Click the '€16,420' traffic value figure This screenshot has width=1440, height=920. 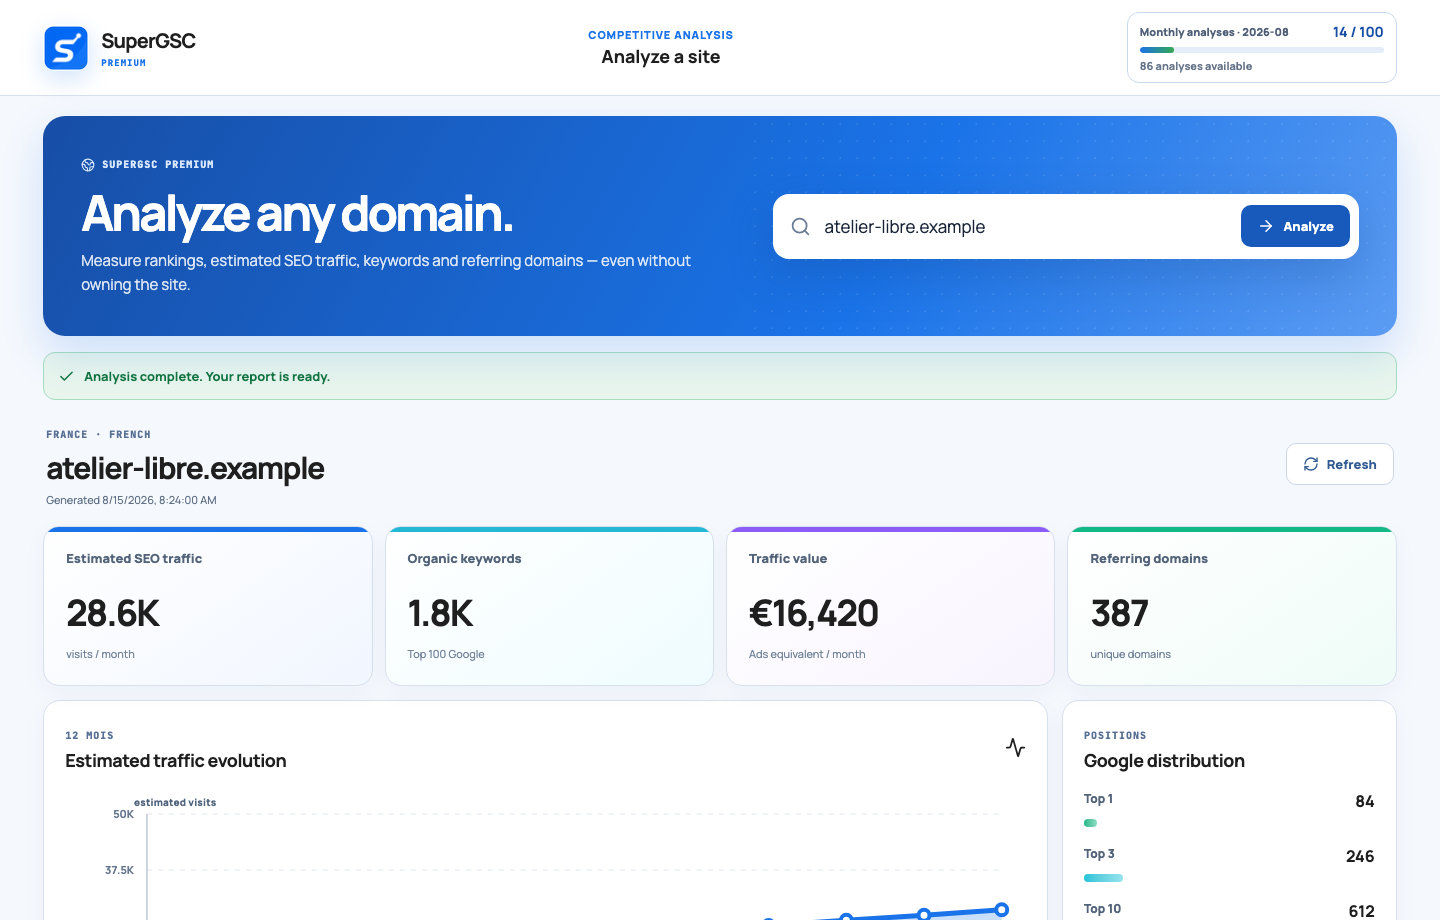click(x=814, y=613)
